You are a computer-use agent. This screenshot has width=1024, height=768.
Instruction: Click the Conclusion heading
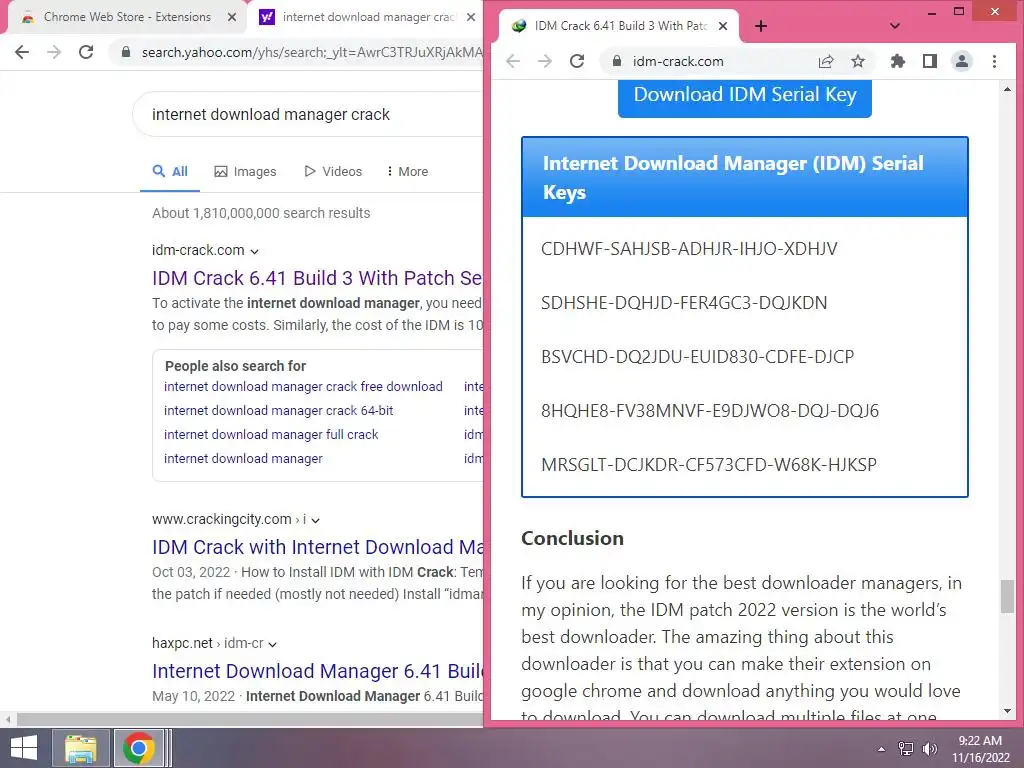(572, 538)
